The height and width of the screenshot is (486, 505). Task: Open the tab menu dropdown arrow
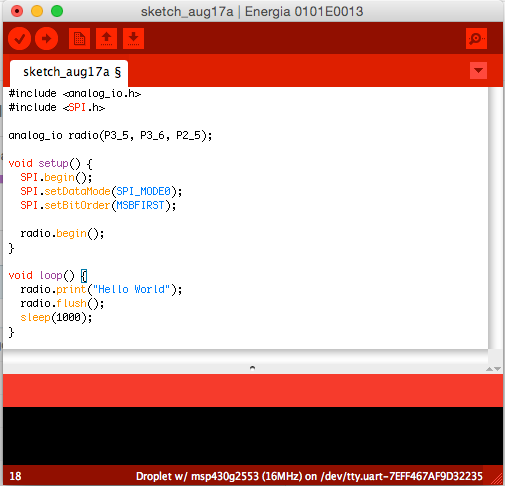pyautogui.click(x=478, y=70)
